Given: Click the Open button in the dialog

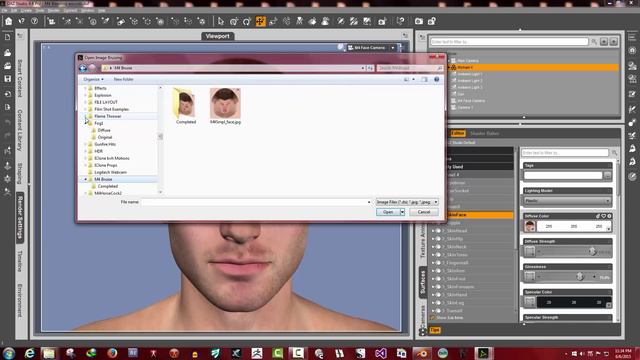Looking at the screenshot, I should coord(388,212).
